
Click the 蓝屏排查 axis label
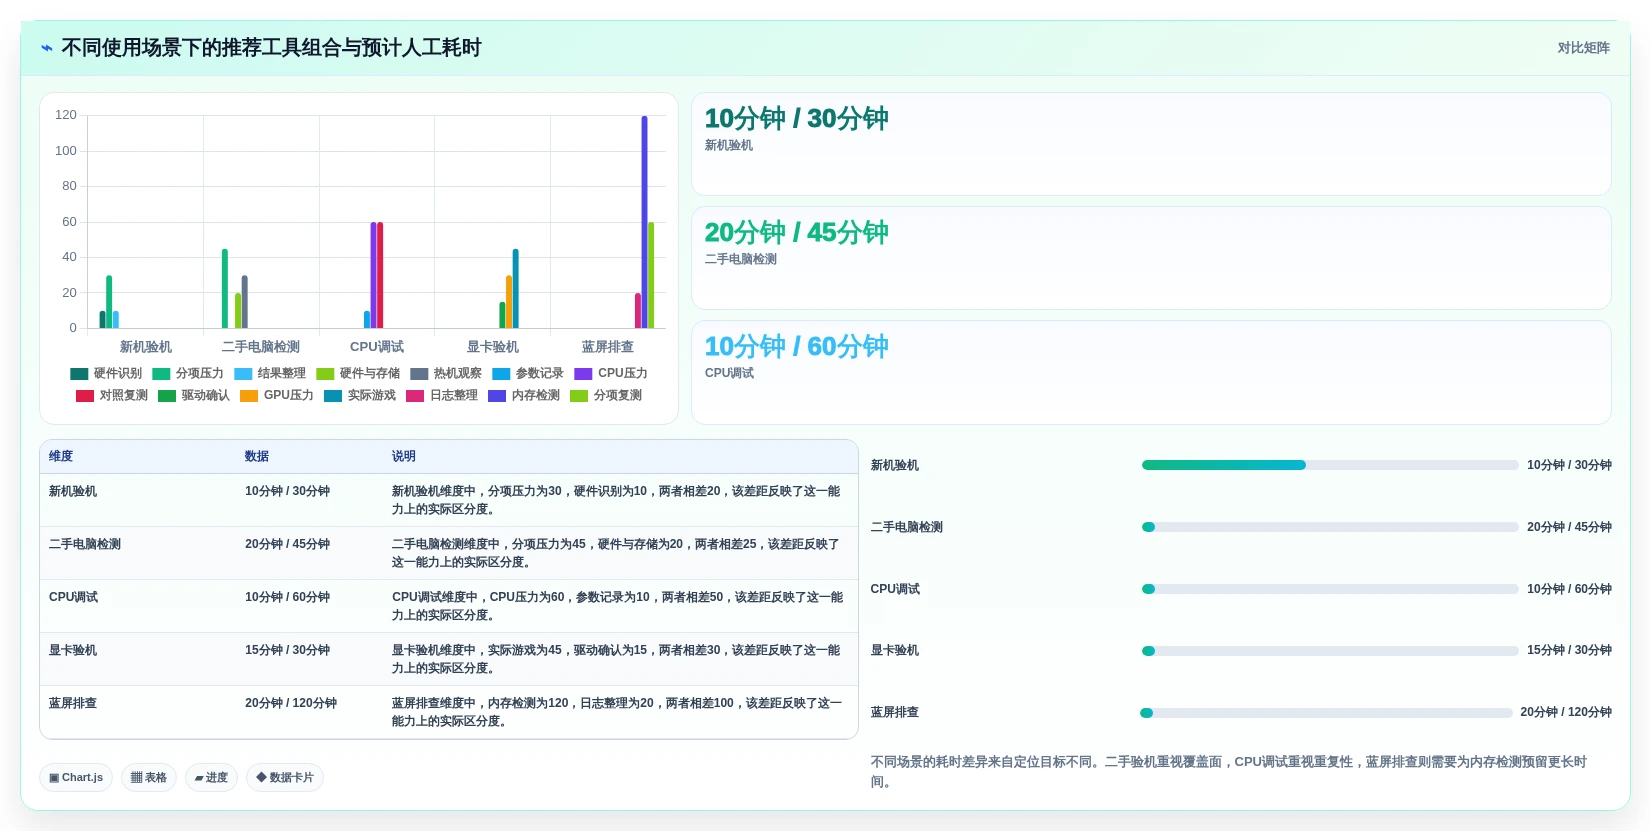608,347
